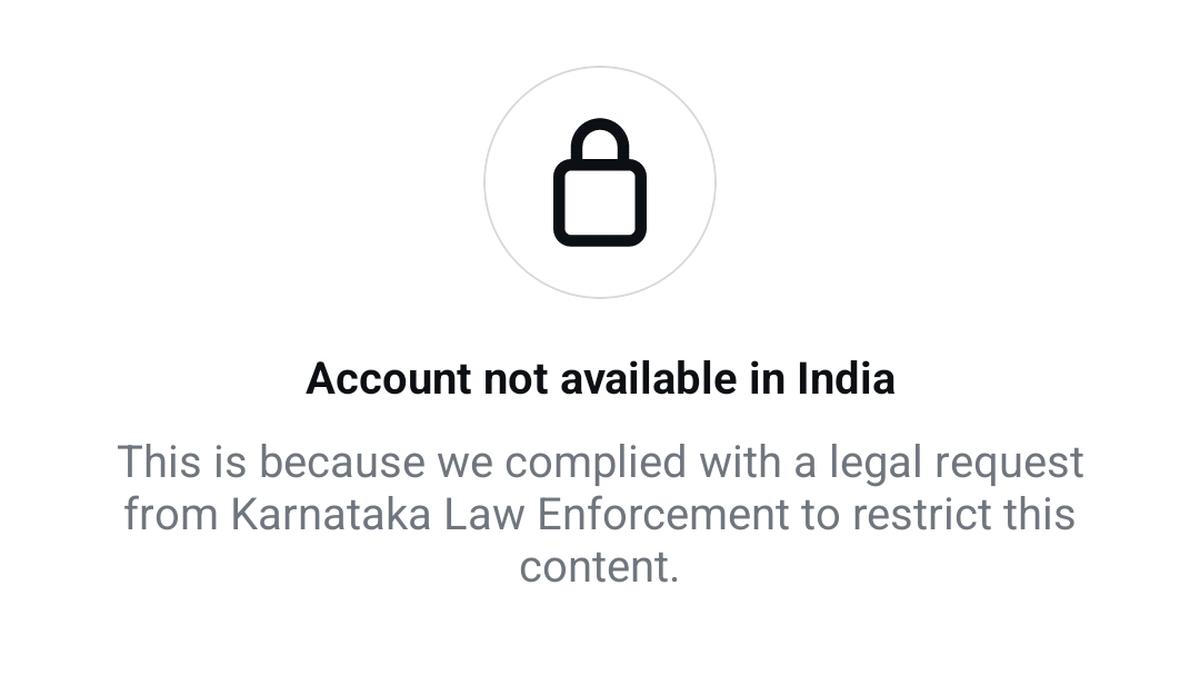
Task: Click the word "from" on the second line
Action: 171,515
